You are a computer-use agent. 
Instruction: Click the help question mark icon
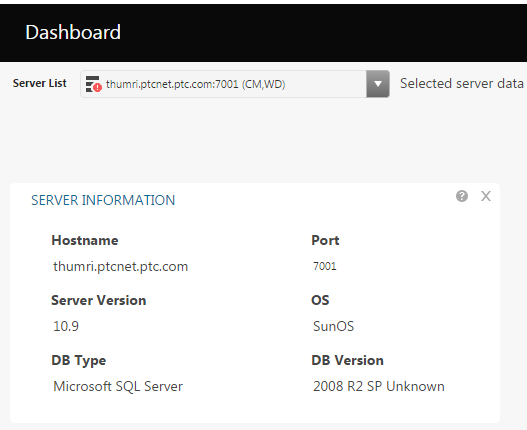462,196
